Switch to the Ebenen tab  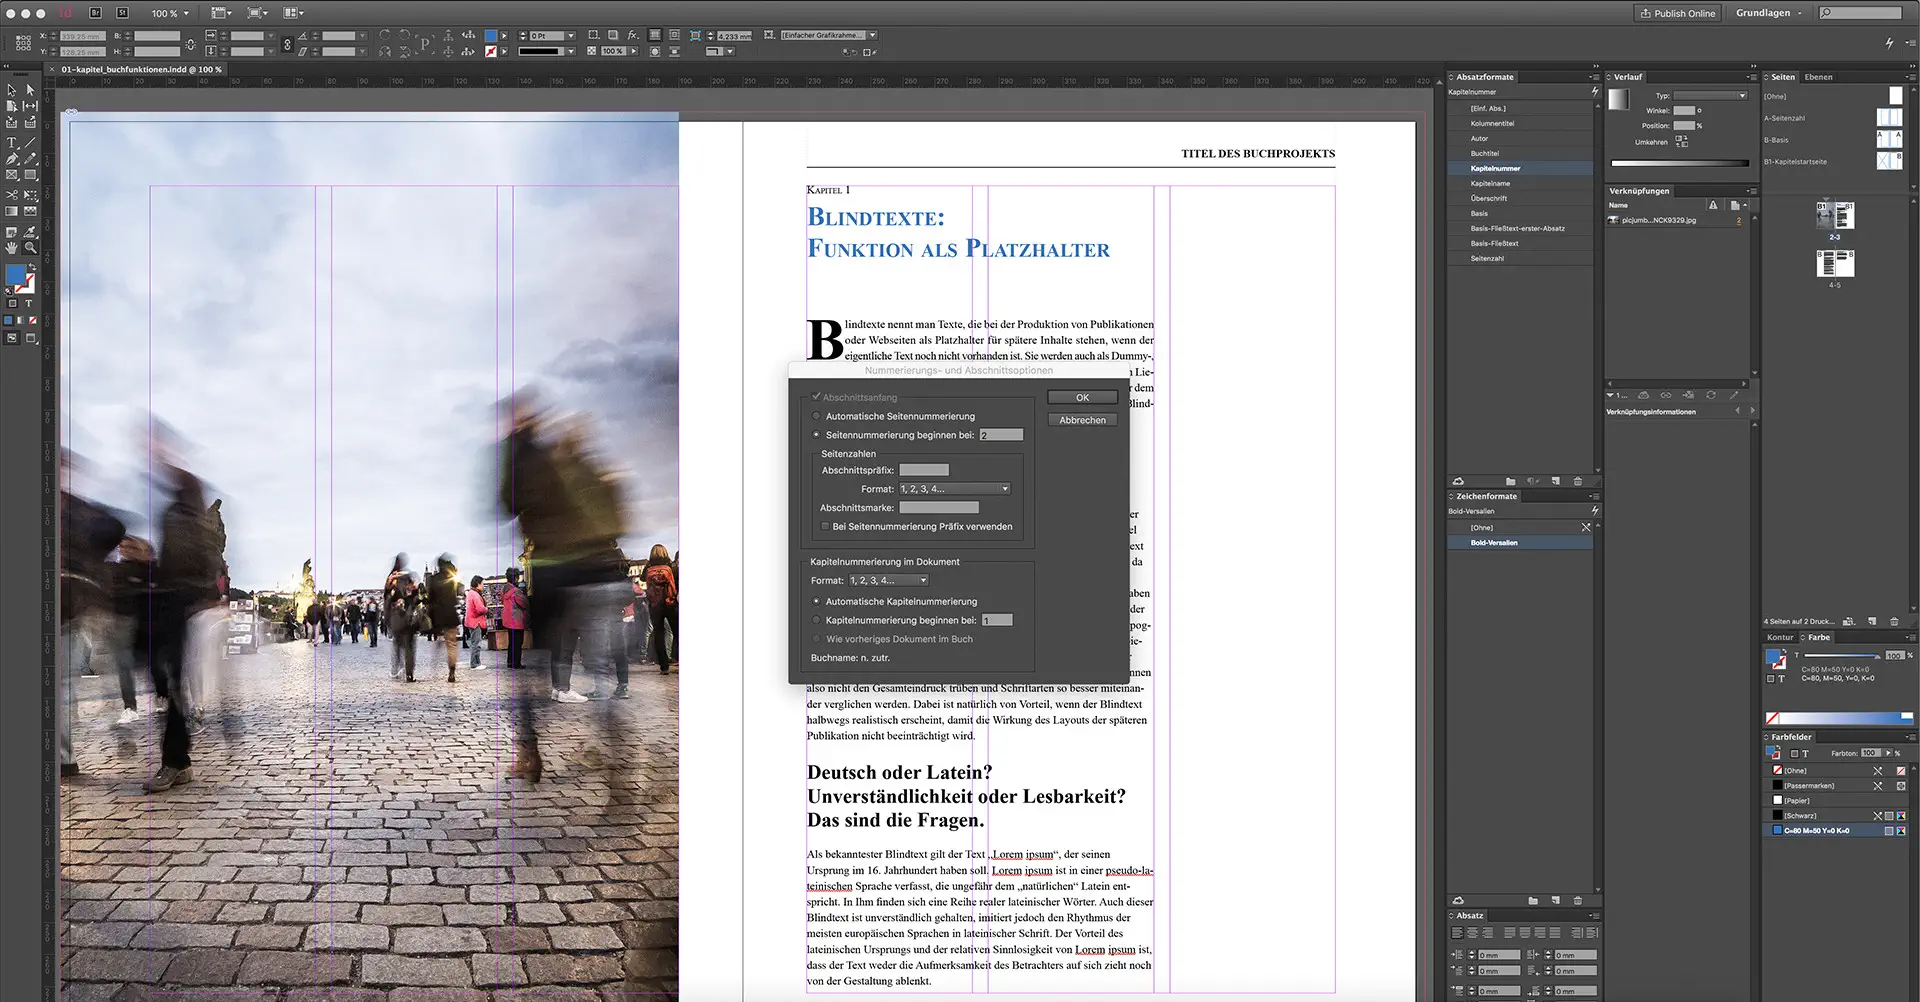[x=1816, y=76]
